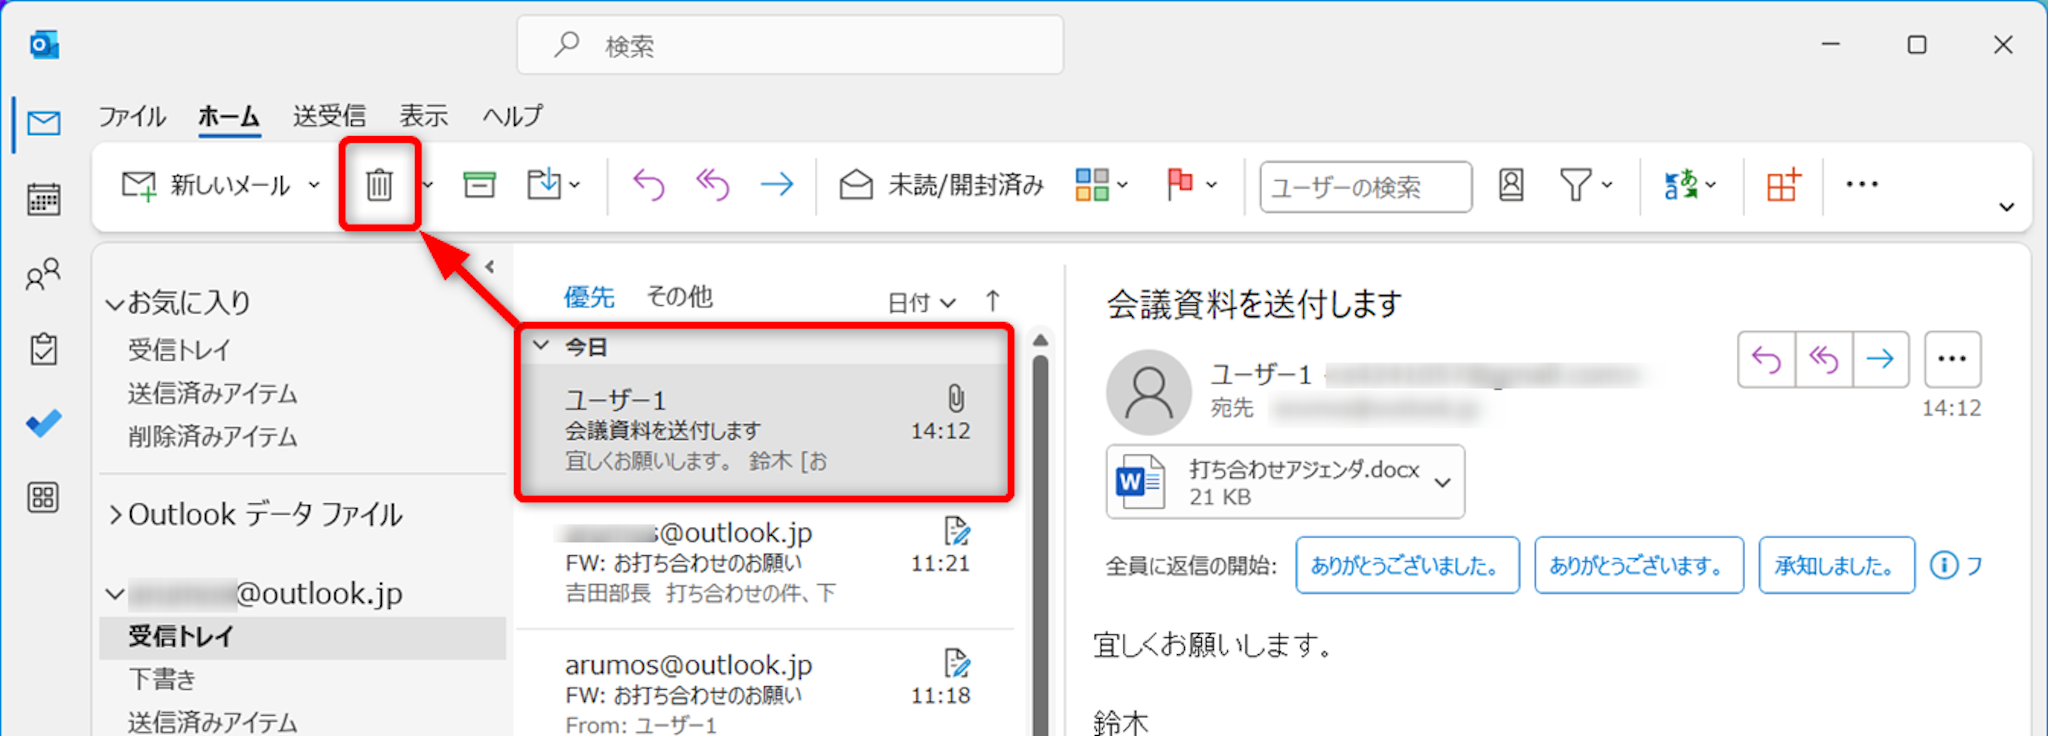Screen dimensions: 2048x736
Task: Click the message list scrollbar
Action: 1040,540
